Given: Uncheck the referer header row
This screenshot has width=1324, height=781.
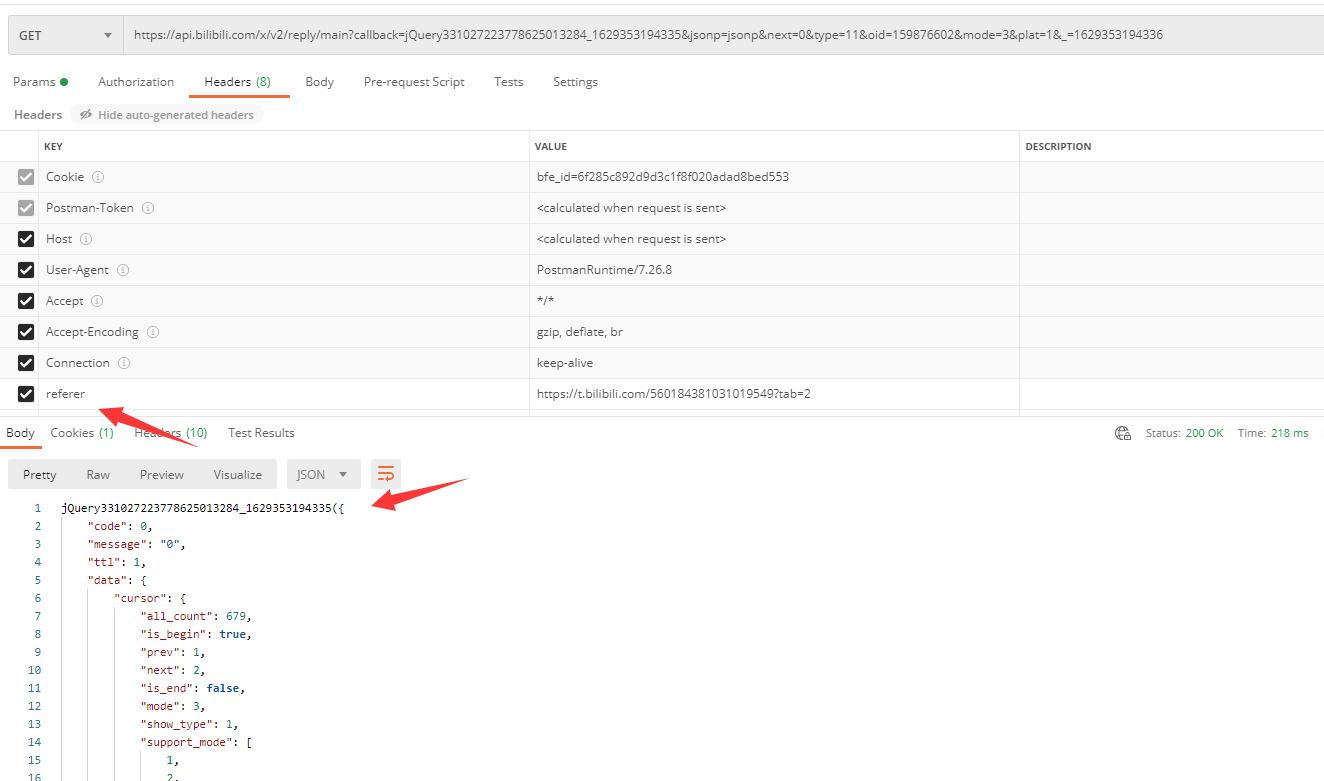Looking at the screenshot, I should [25, 393].
